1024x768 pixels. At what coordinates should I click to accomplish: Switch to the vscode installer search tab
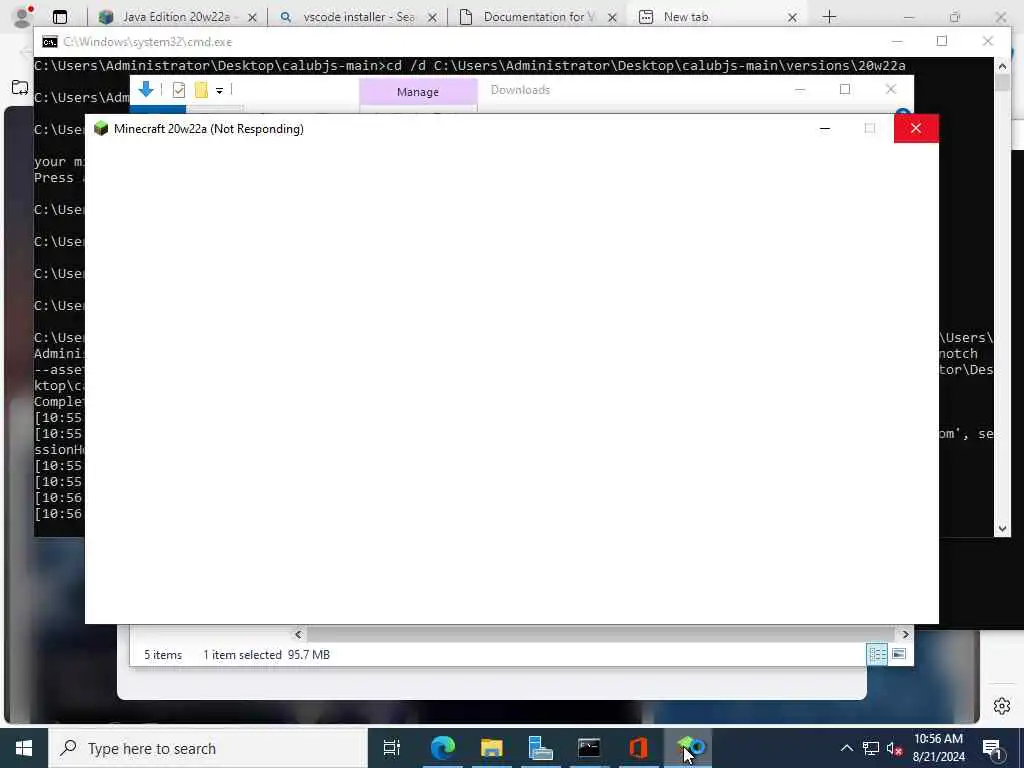pyautogui.click(x=358, y=17)
